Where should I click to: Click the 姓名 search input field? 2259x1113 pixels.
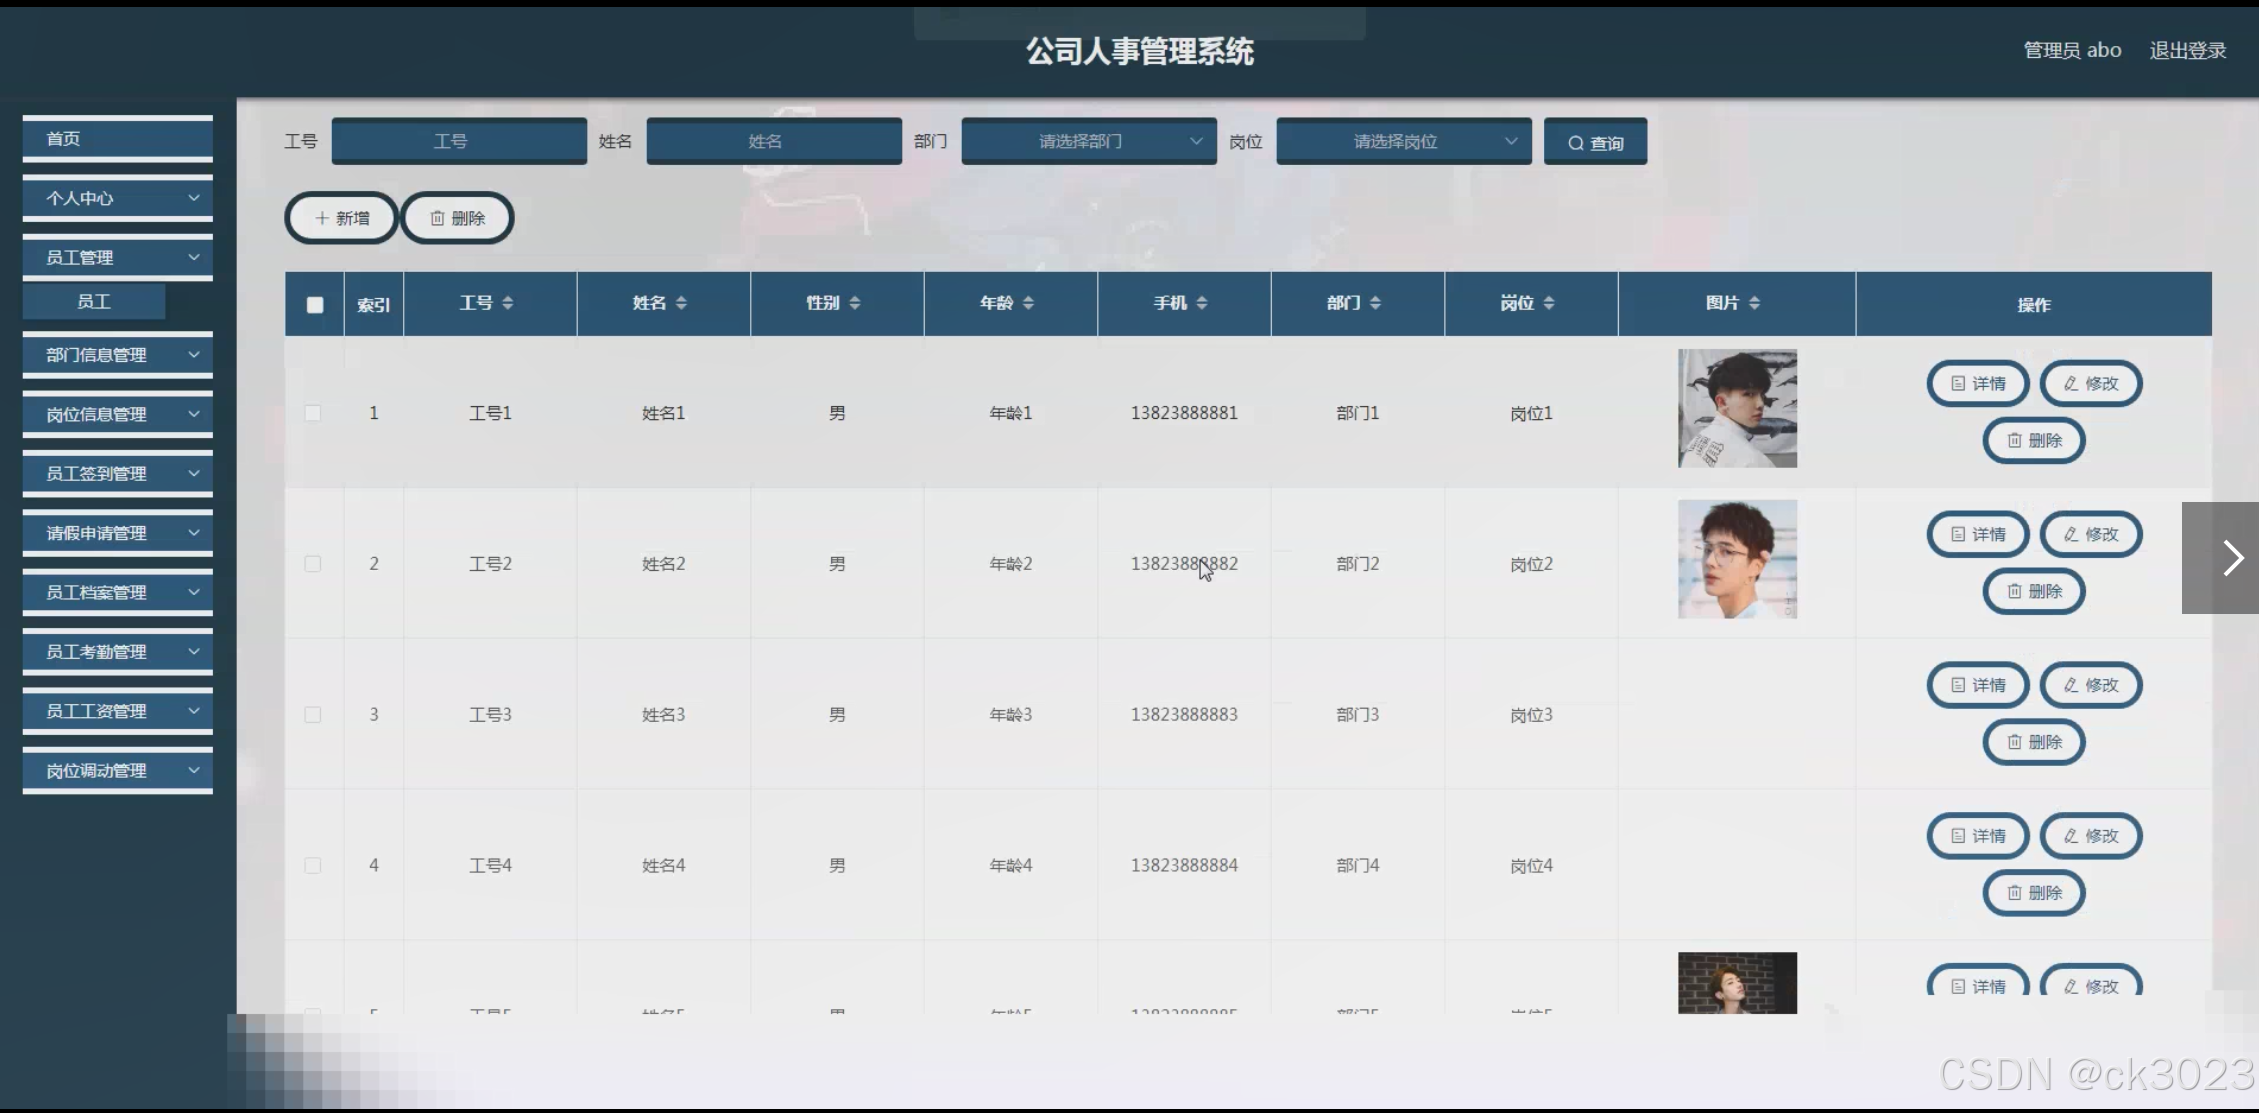pos(773,142)
